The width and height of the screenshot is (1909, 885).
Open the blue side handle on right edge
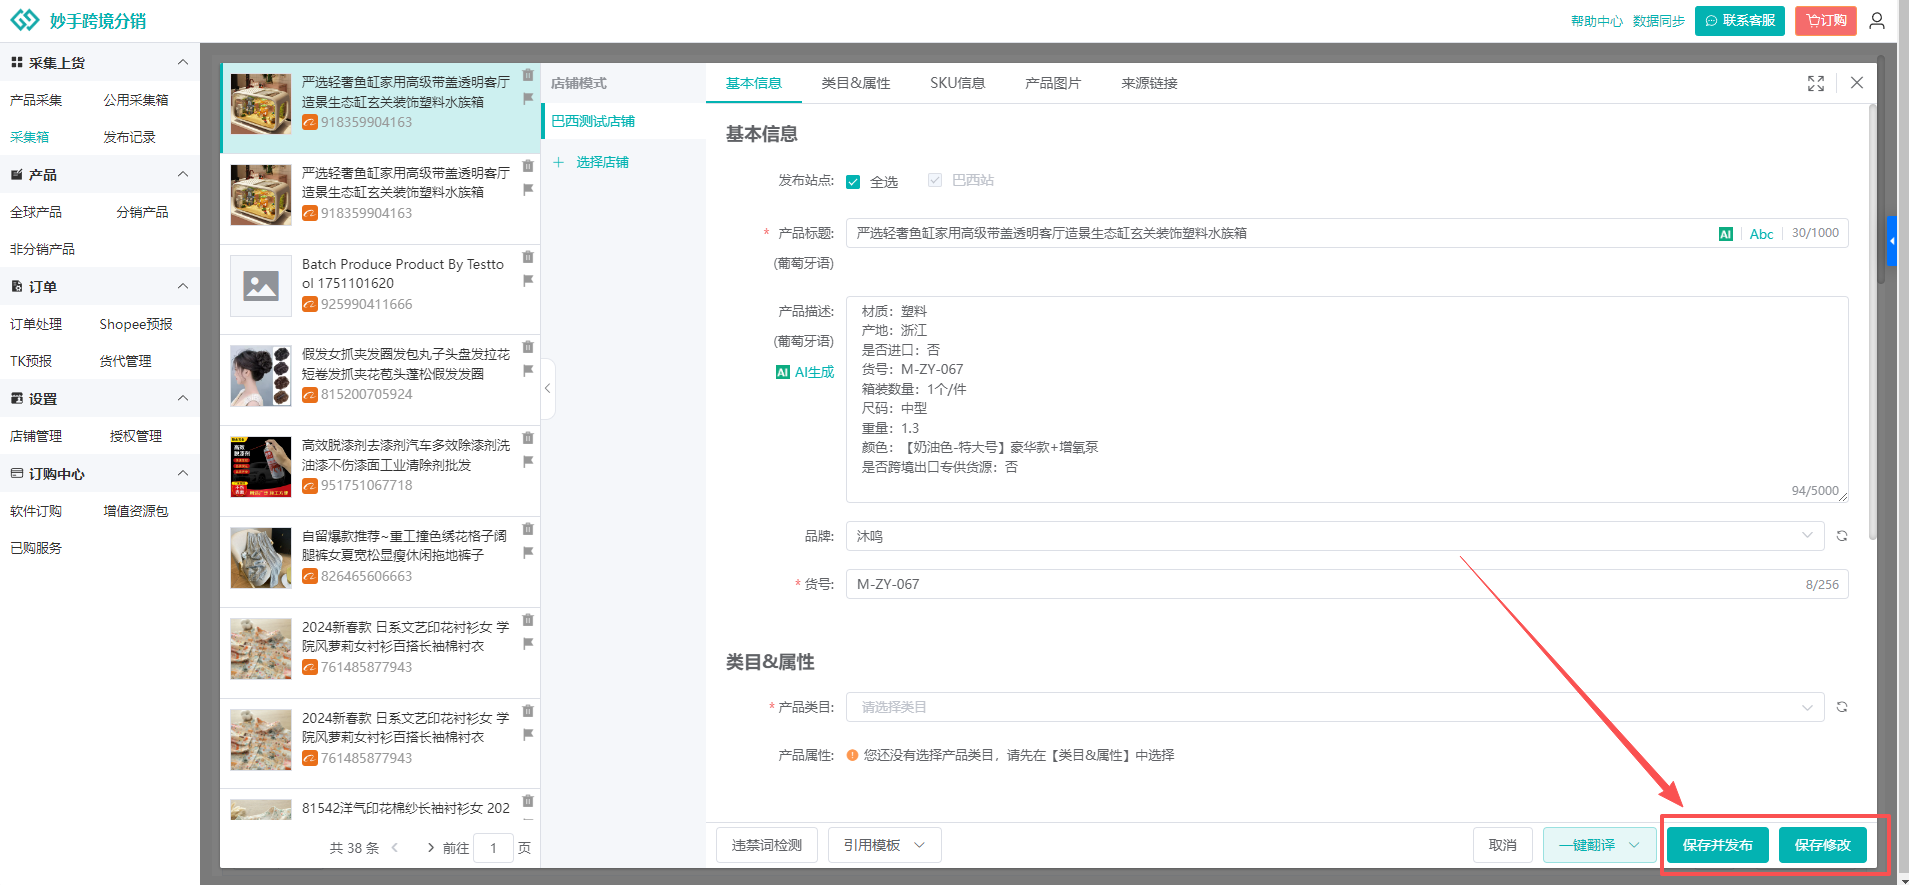[1892, 241]
